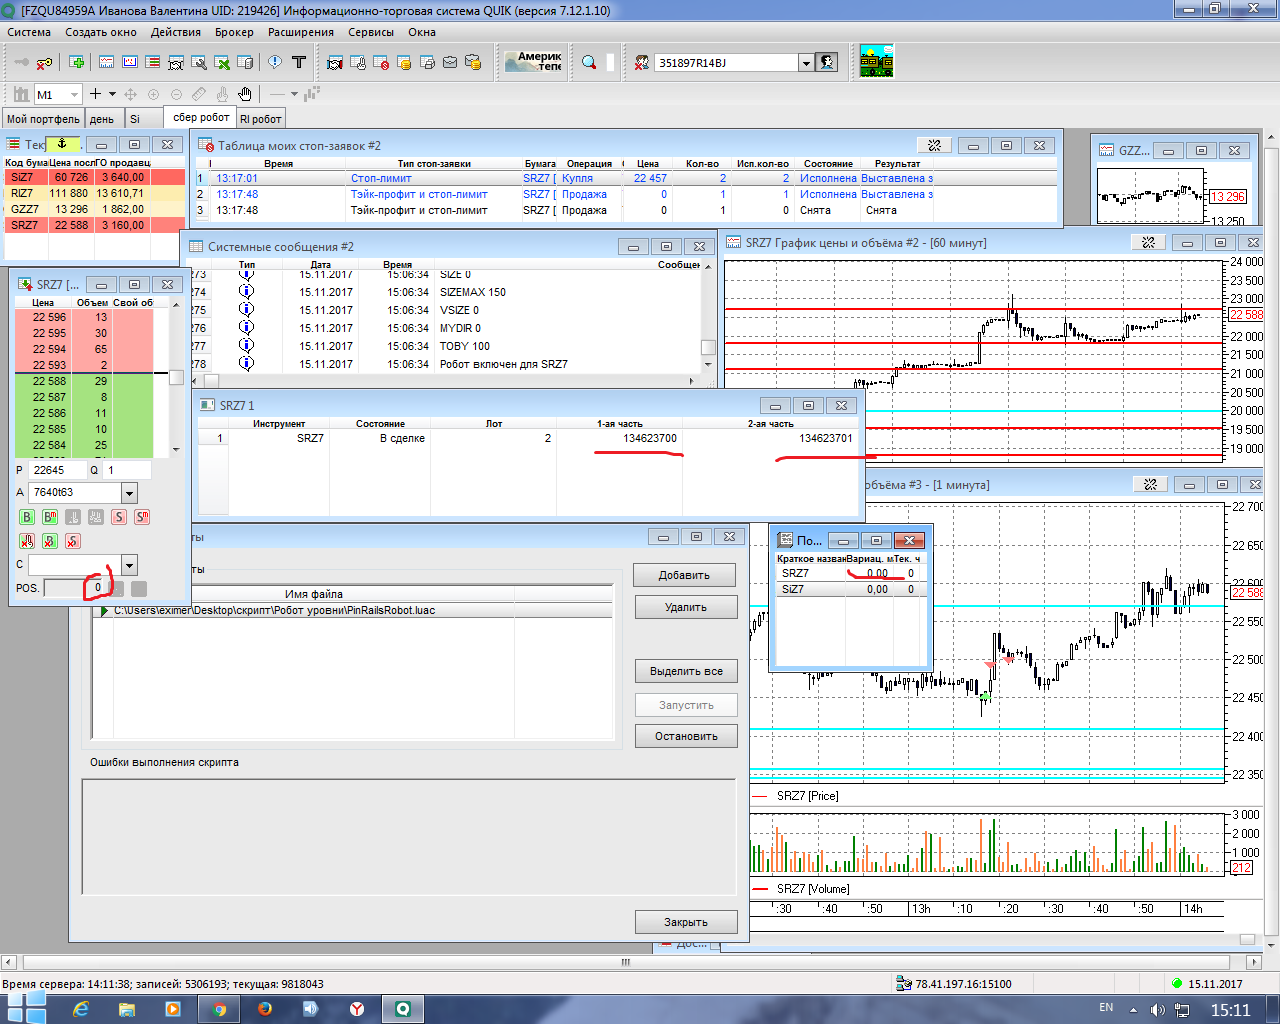This screenshot has width=1280, height=1024.
Task: Click the anchor icon in the quotes window title
Action: (x=62, y=145)
